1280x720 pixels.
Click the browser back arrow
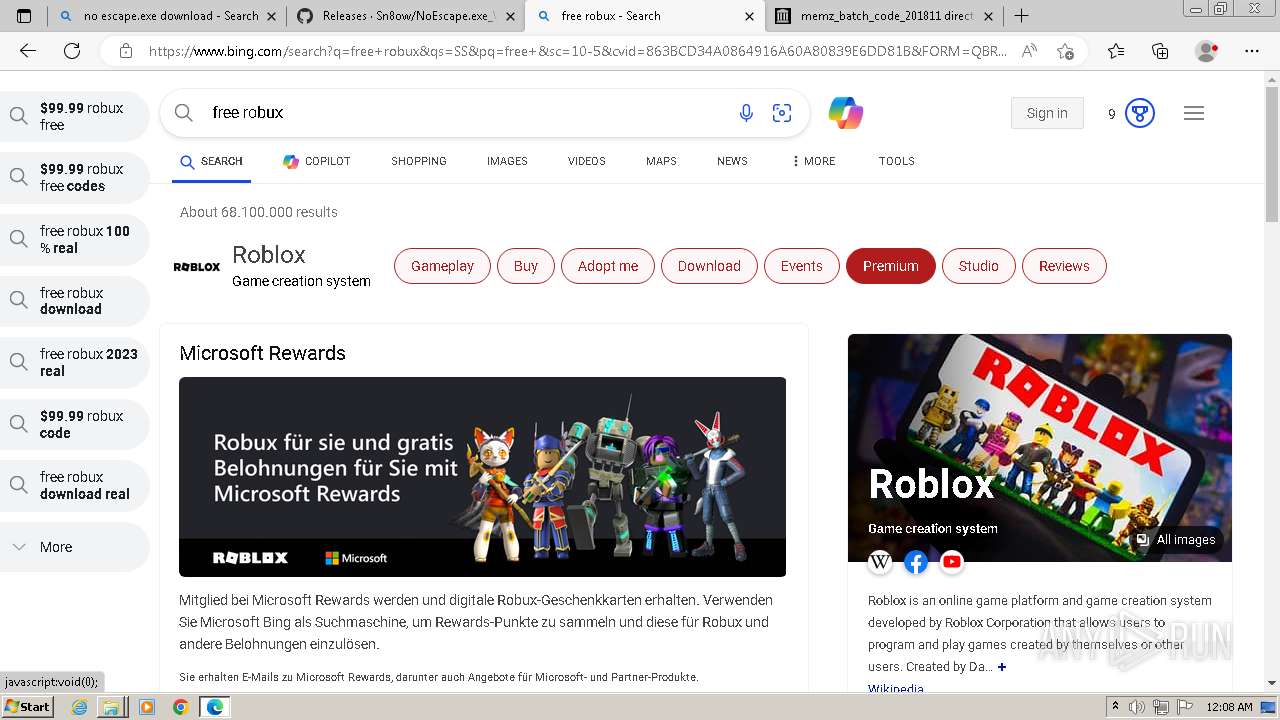[28, 51]
